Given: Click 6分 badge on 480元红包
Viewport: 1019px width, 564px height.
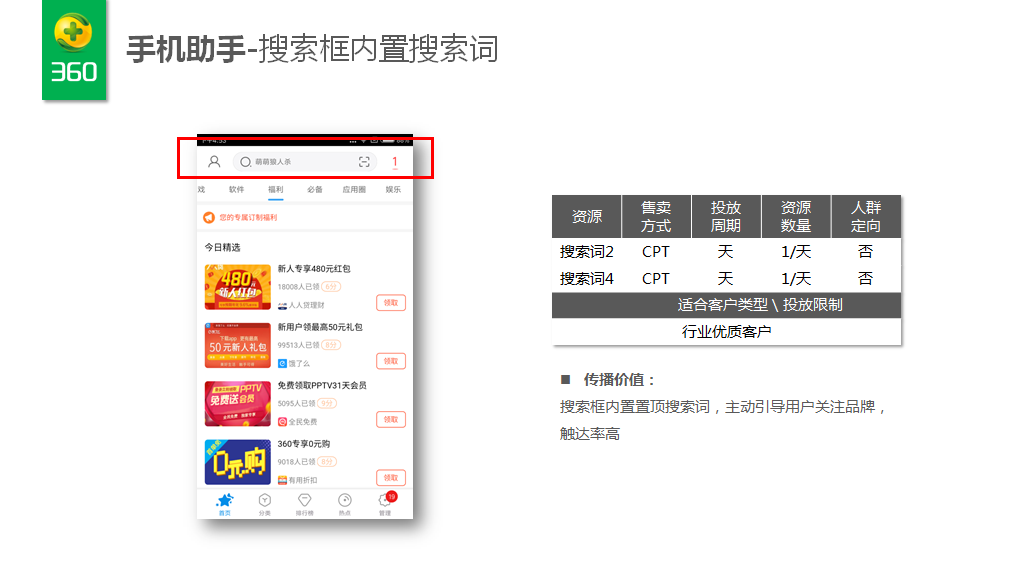Looking at the screenshot, I should (331, 287).
